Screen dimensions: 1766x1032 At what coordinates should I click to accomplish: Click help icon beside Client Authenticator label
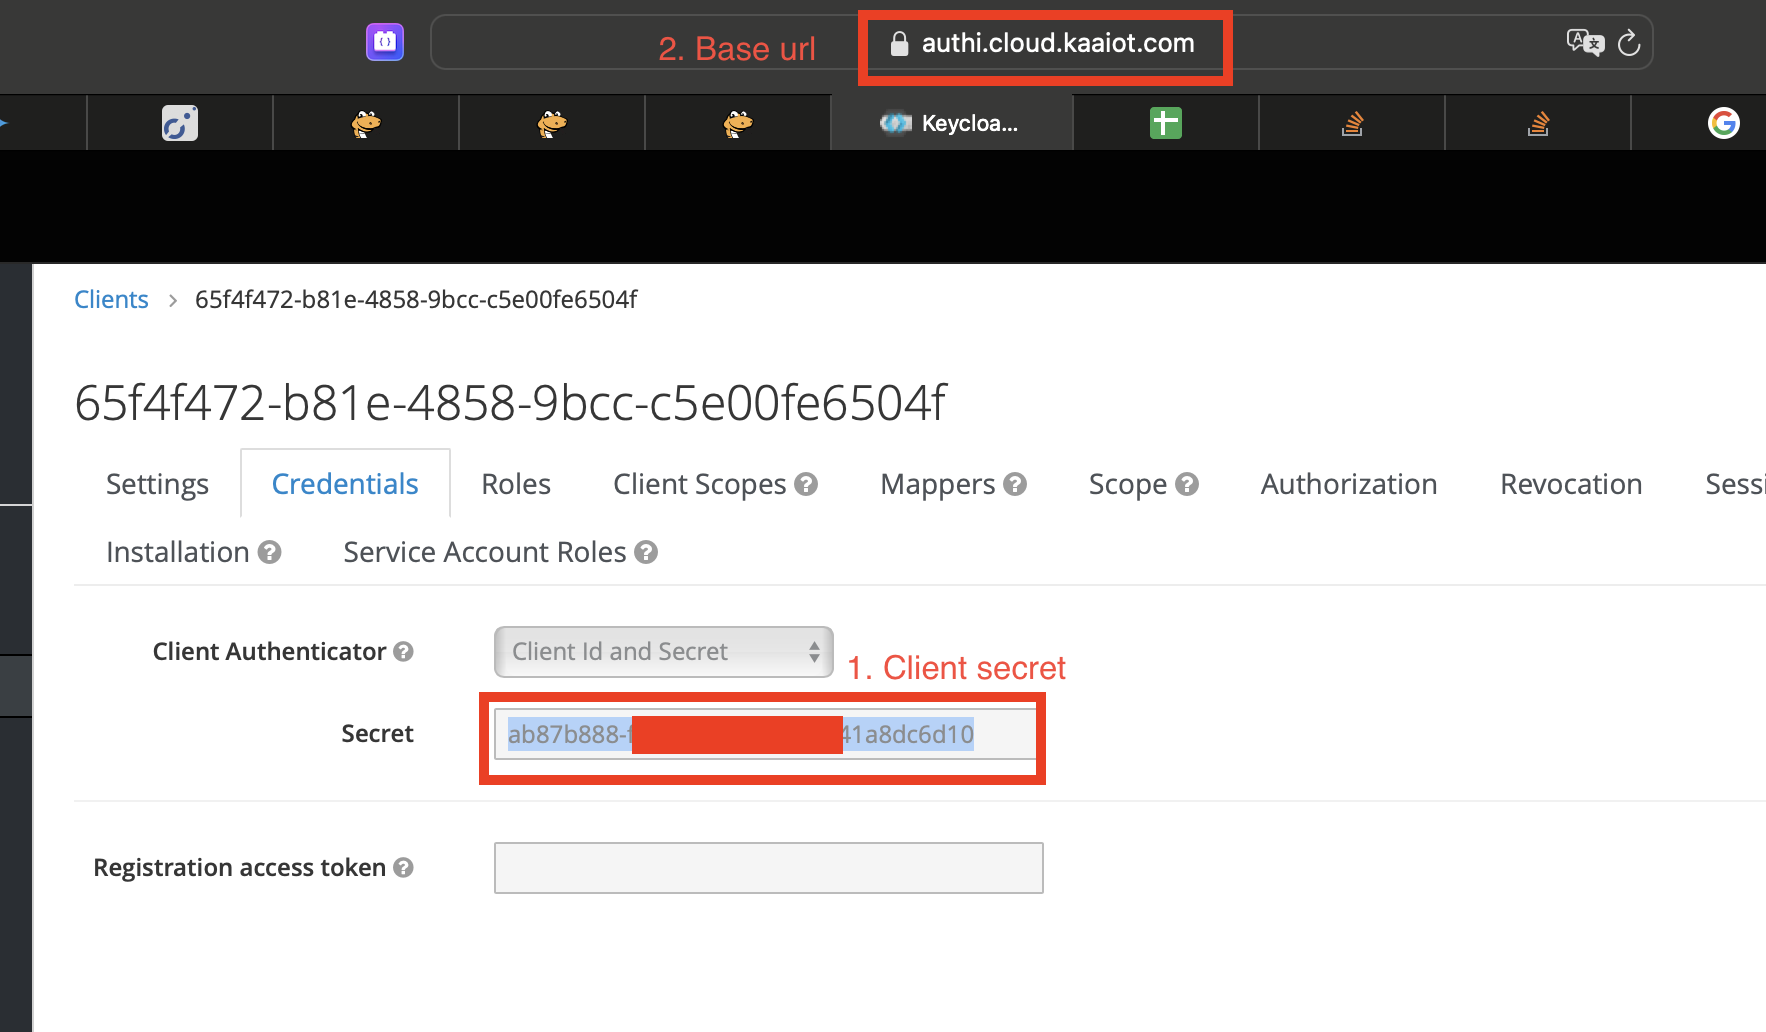coord(403,652)
